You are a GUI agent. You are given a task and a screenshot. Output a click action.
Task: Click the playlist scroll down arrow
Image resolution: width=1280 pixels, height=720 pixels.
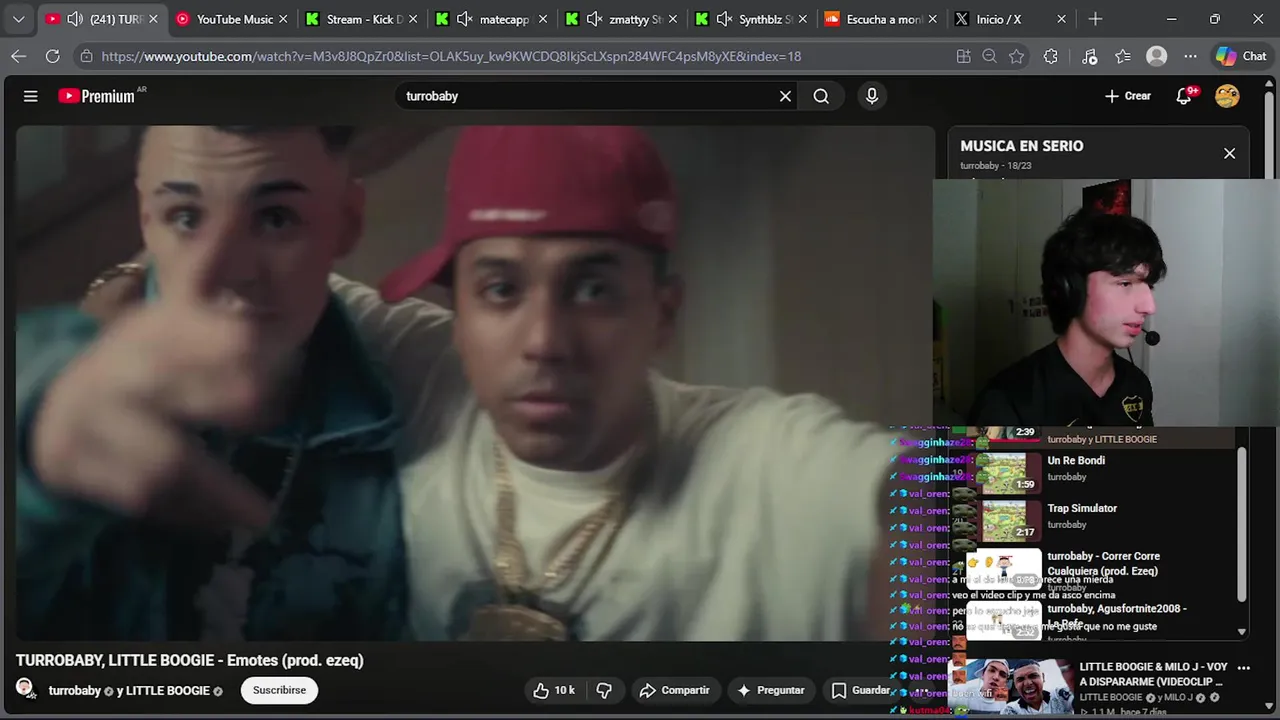(x=1242, y=632)
